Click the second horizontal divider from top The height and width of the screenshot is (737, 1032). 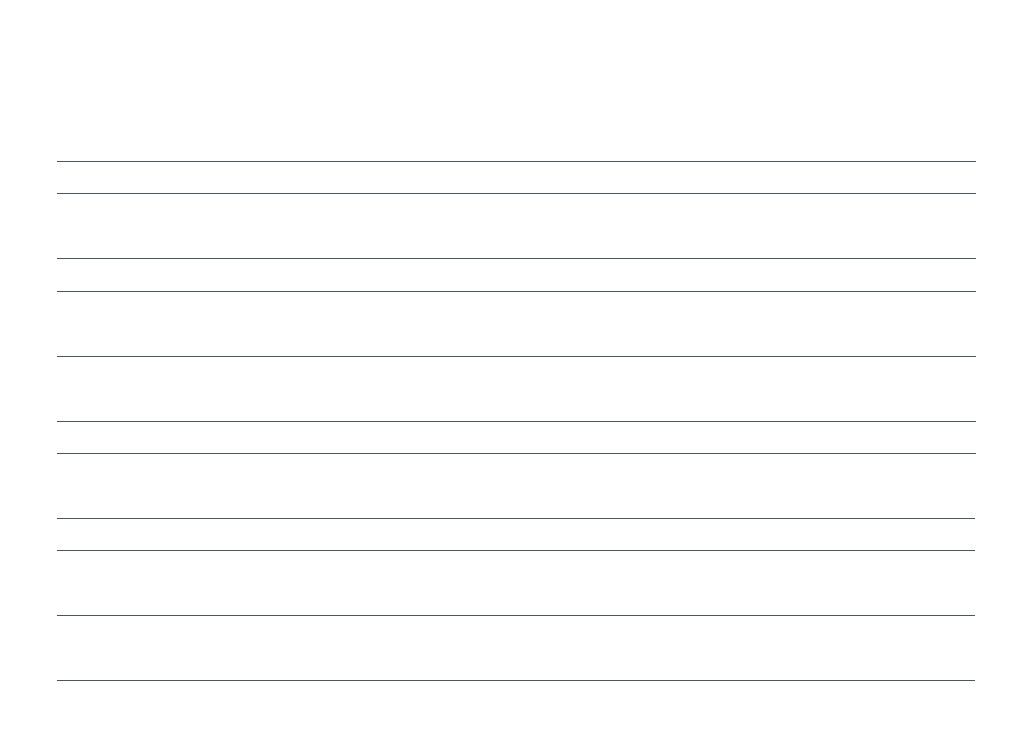[516, 193]
